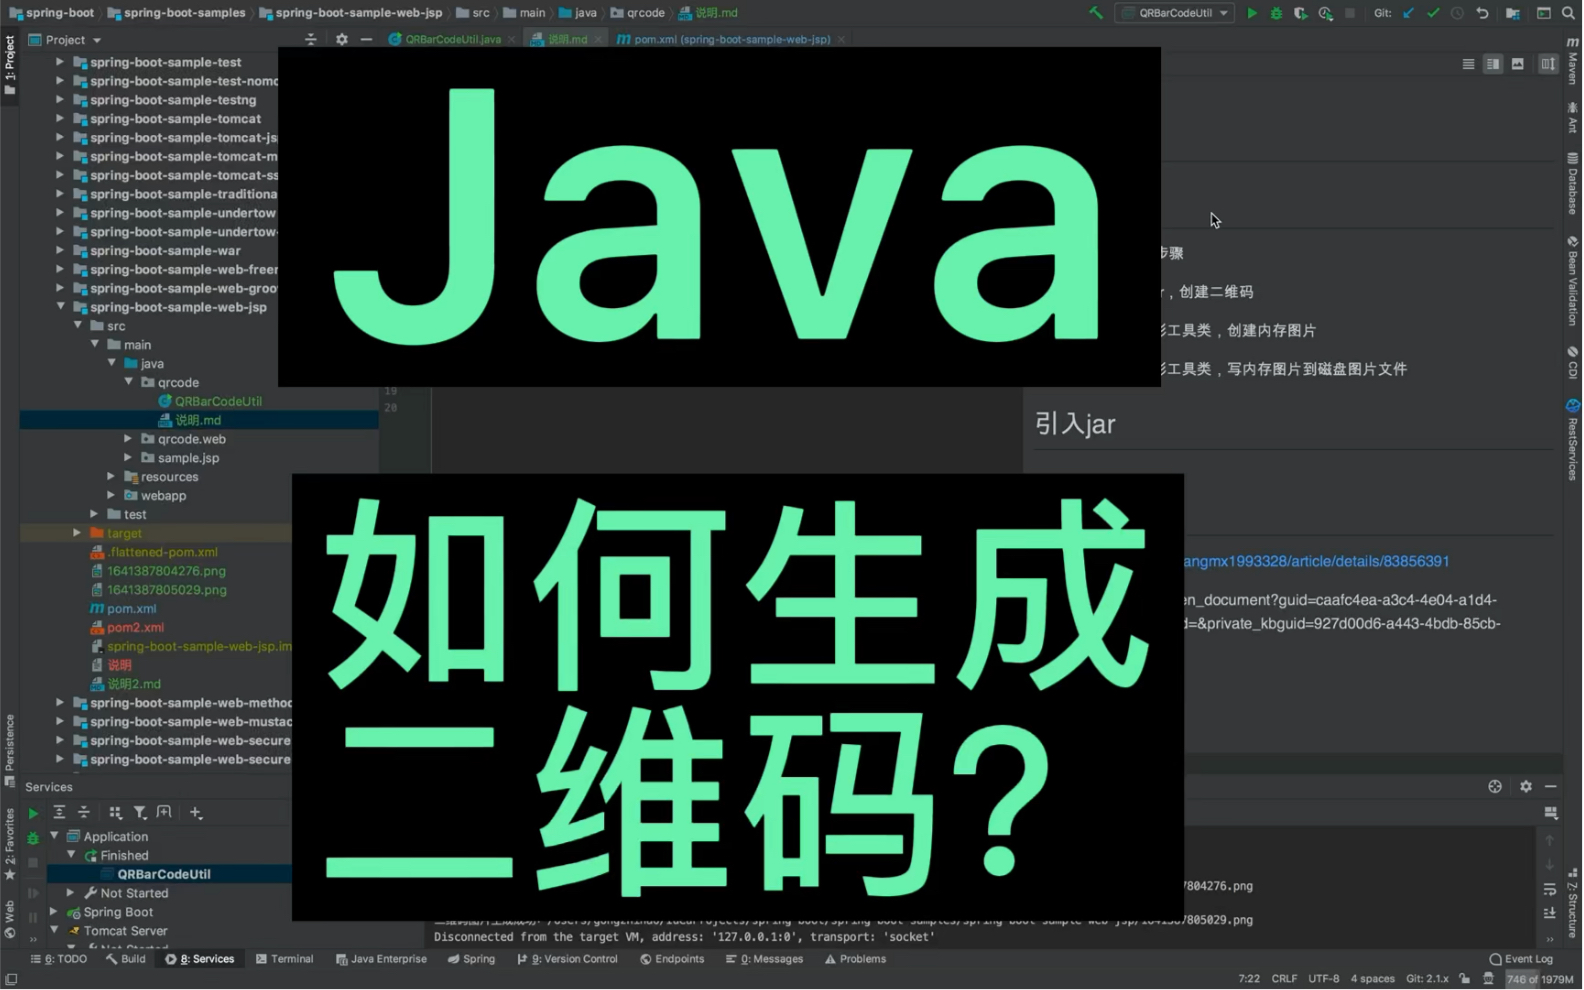
Task: Open Problems tool window tab
Action: [x=855, y=959]
